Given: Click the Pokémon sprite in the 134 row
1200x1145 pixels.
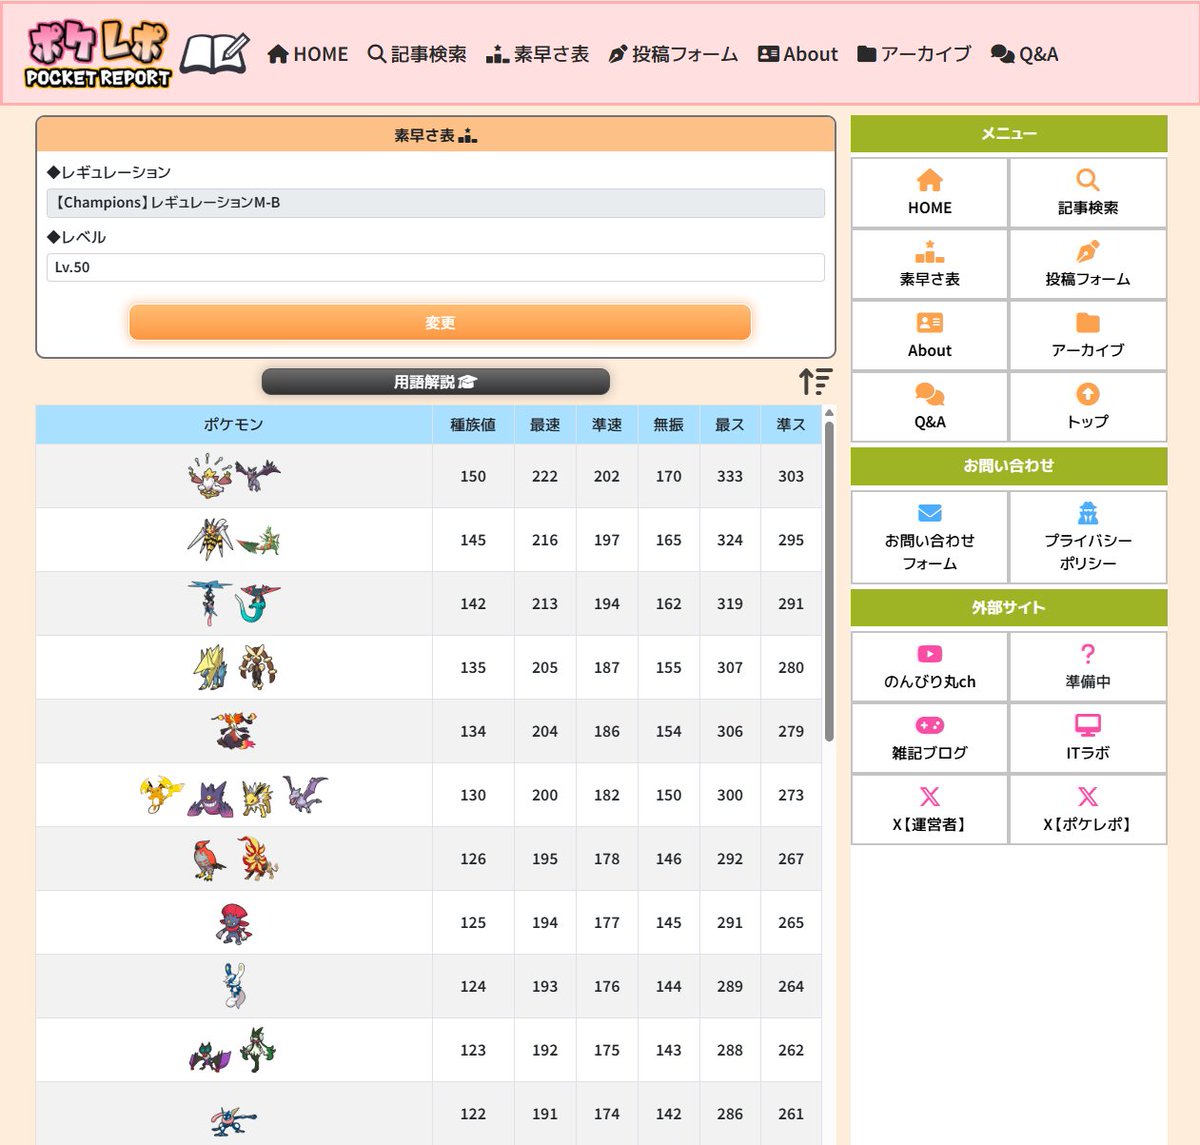Looking at the screenshot, I should pyautogui.click(x=234, y=731).
